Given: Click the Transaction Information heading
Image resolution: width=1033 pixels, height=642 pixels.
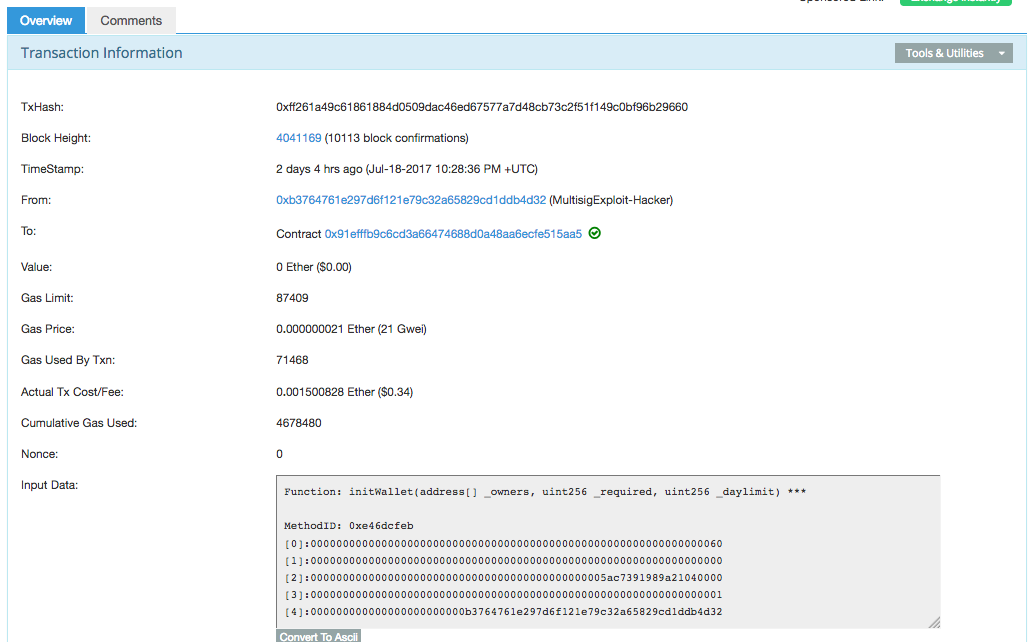Looking at the screenshot, I should pyautogui.click(x=101, y=53).
